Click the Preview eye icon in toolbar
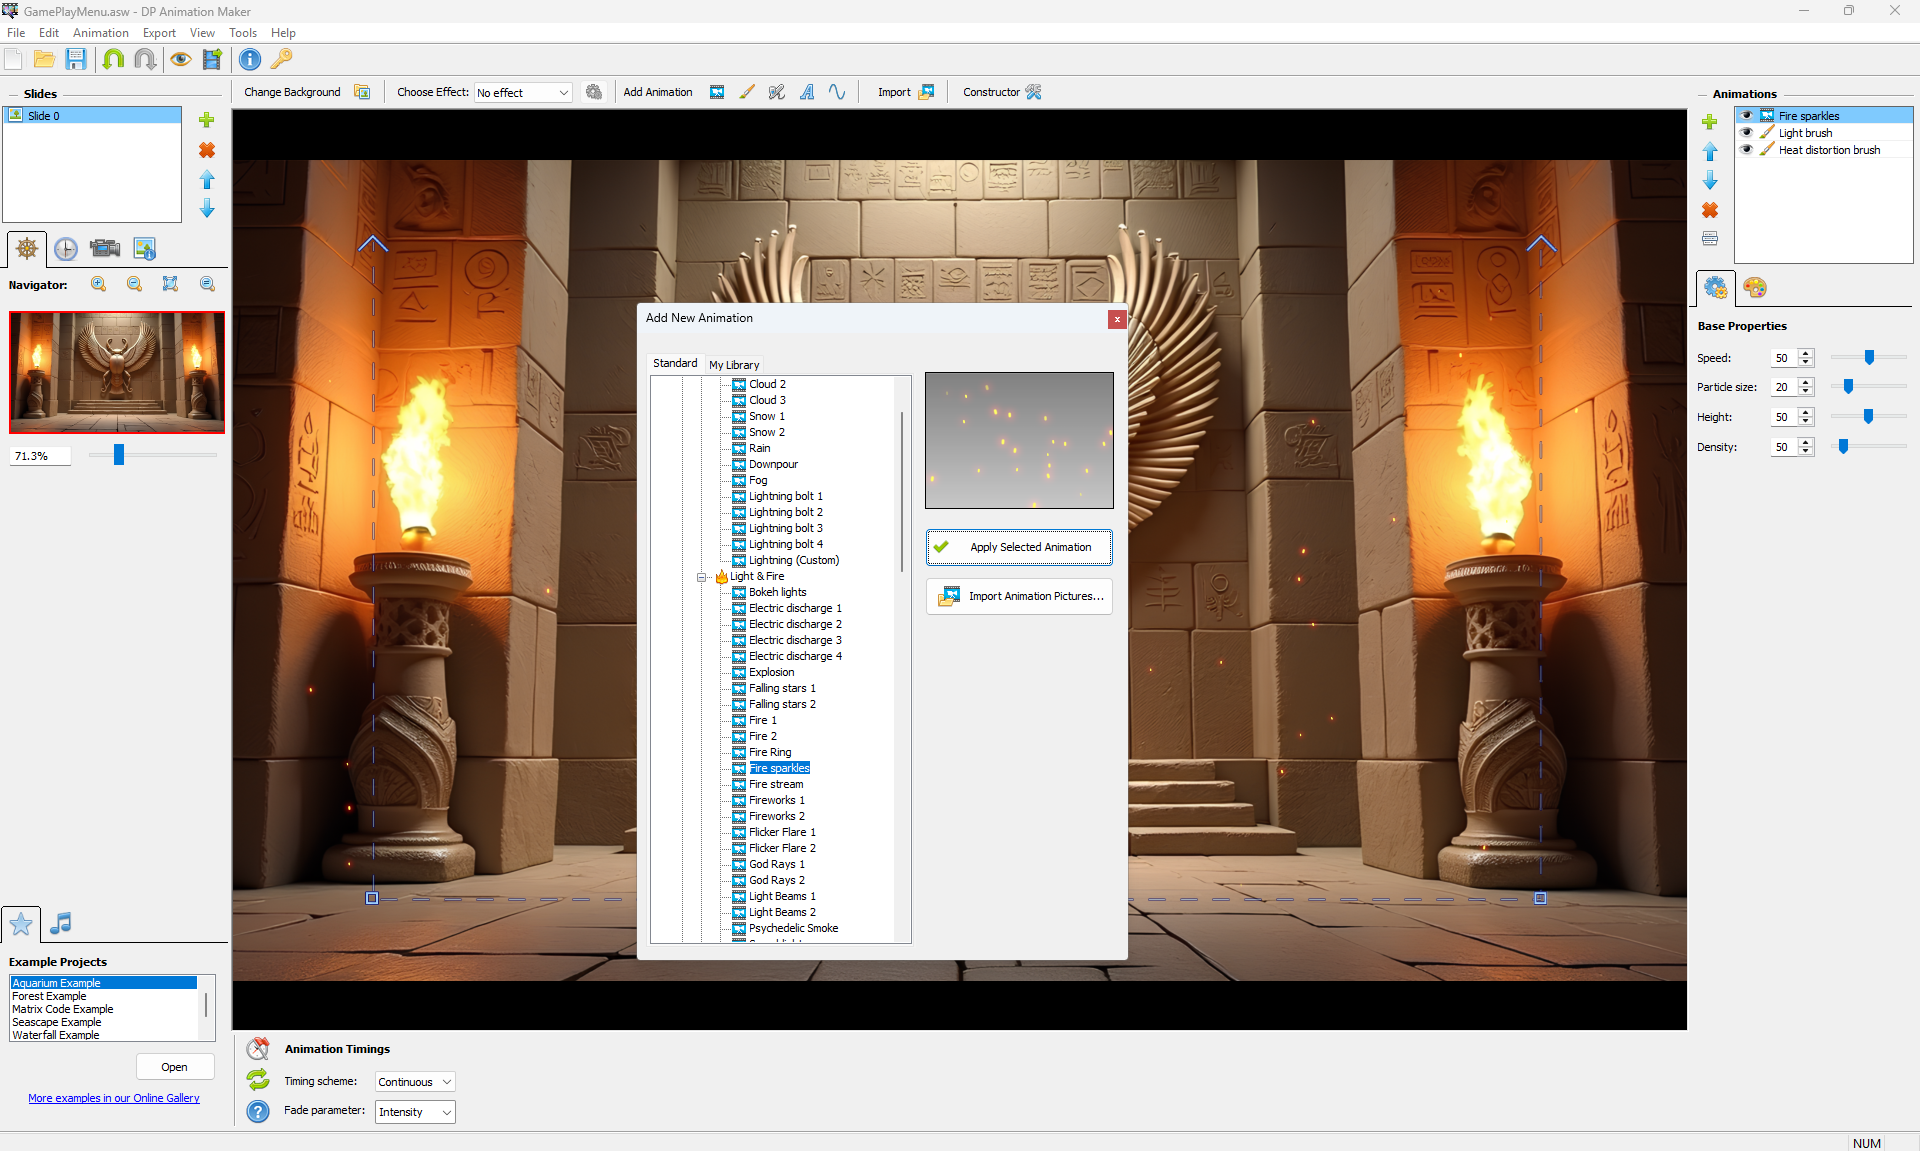1920x1151 pixels. click(x=180, y=59)
